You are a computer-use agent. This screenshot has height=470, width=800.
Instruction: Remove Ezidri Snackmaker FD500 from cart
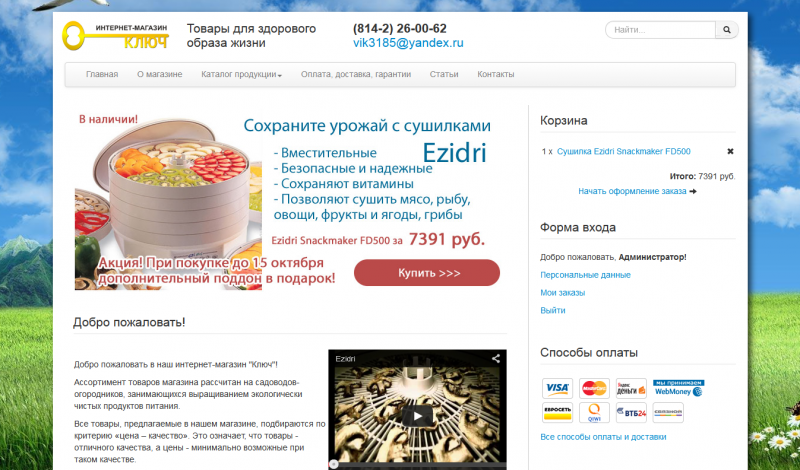tap(730, 151)
